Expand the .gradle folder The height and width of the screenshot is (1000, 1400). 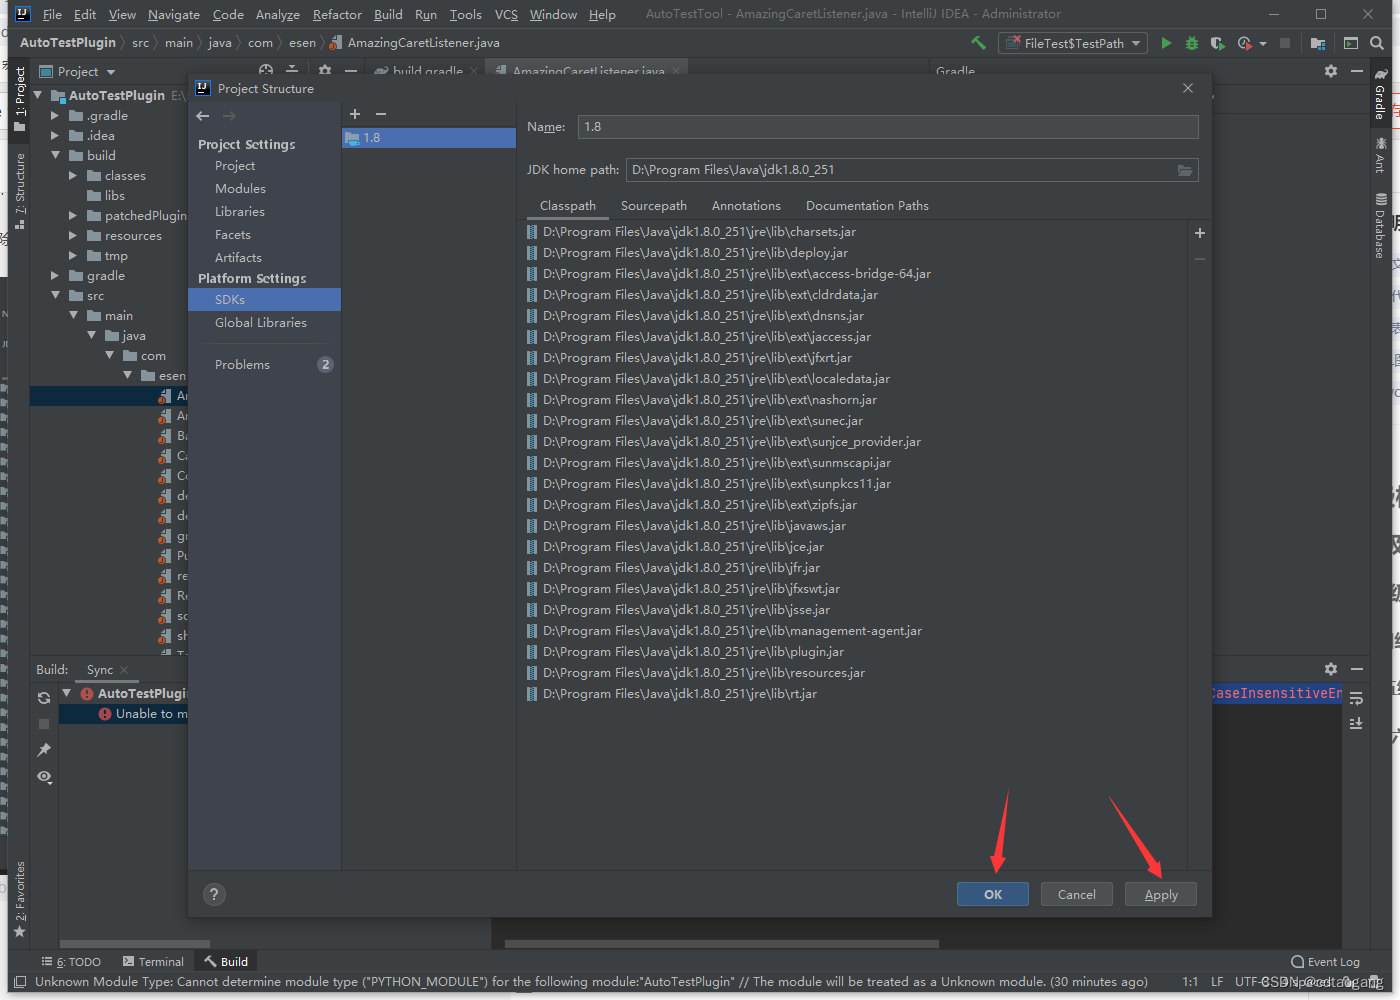coord(55,116)
